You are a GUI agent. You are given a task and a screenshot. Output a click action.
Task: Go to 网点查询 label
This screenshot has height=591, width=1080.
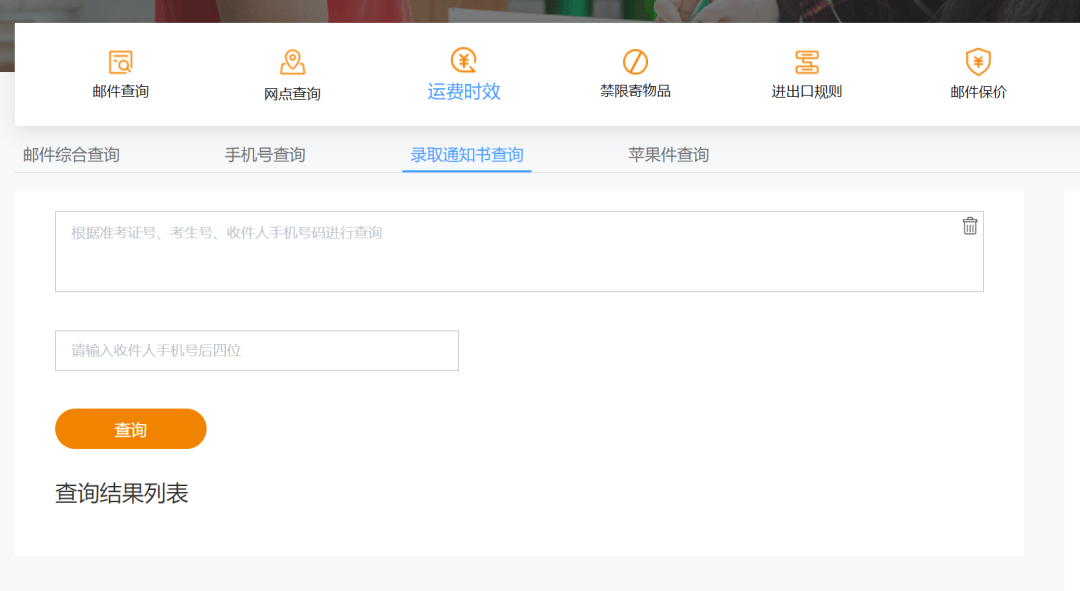pos(292,94)
